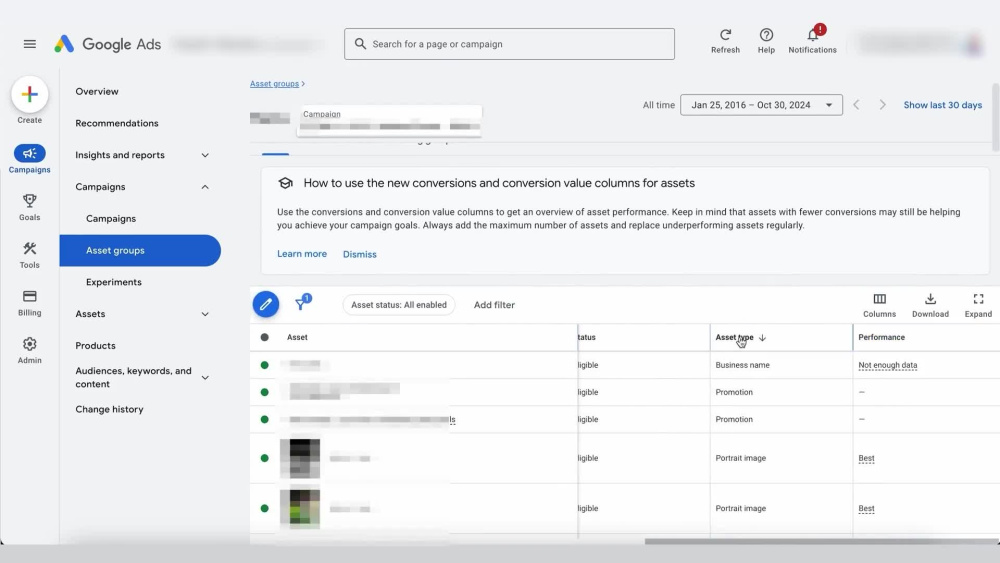Expand the Assets section chevron
1000x563 pixels.
[x=205, y=314]
